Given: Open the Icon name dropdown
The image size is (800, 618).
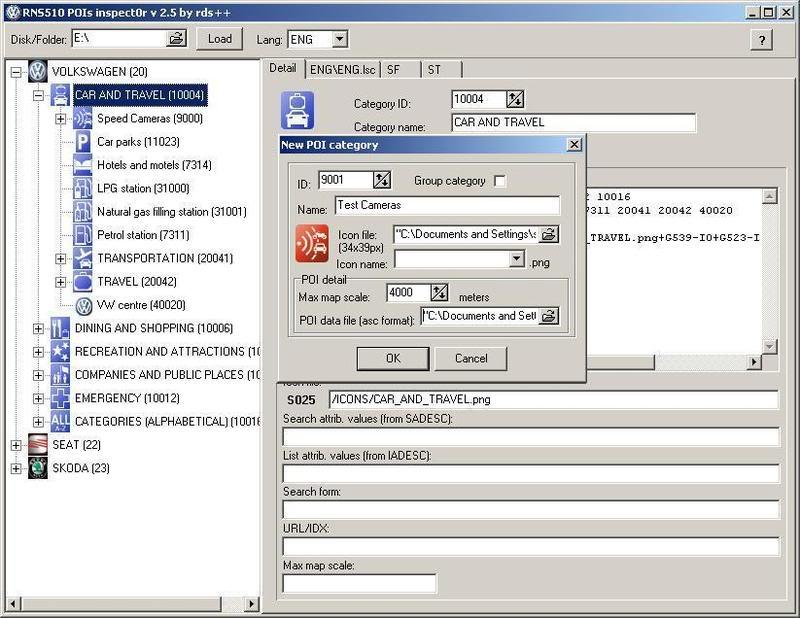Looking at the screenshot, I should tap(517, 259).
